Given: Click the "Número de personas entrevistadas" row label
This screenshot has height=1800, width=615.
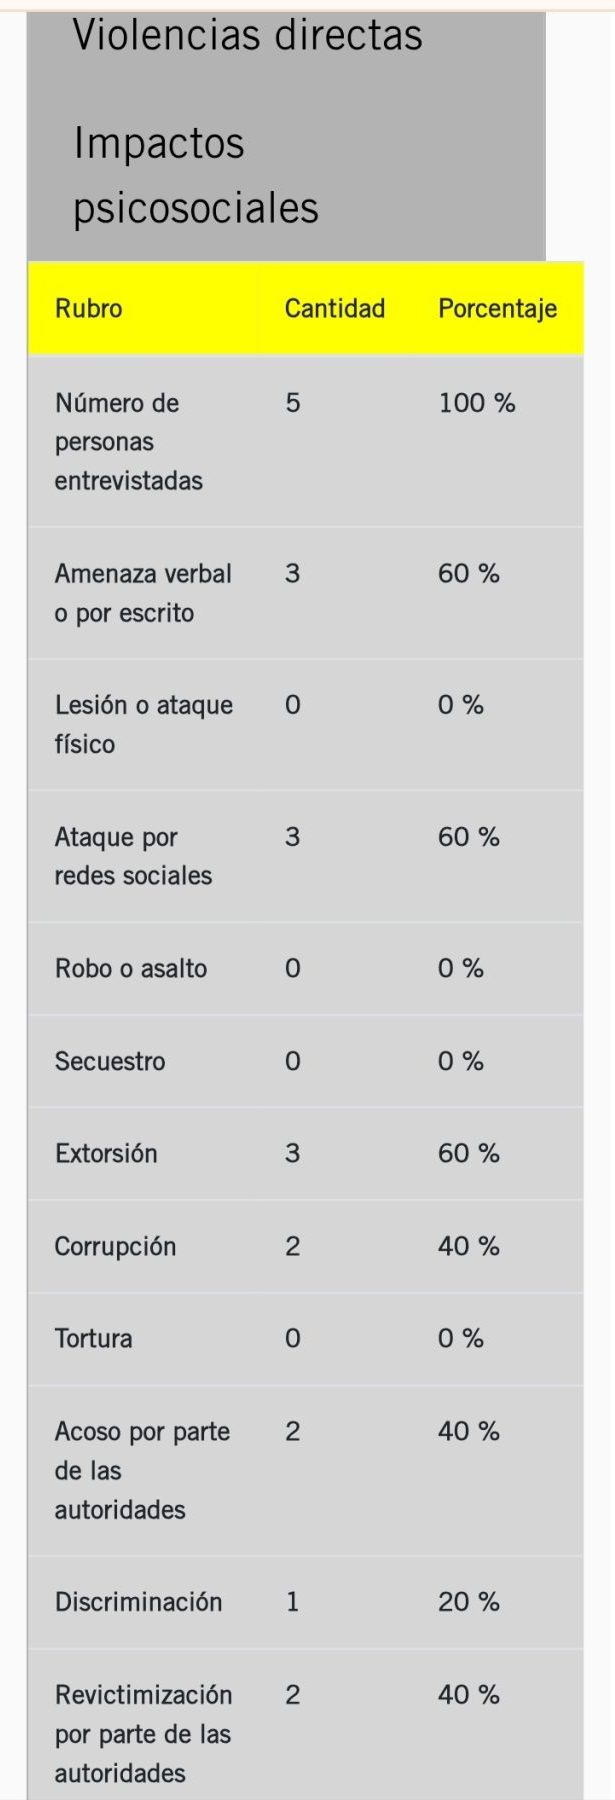Looking at the screenshot, I should pyautogui.click(x=128, y=442).
